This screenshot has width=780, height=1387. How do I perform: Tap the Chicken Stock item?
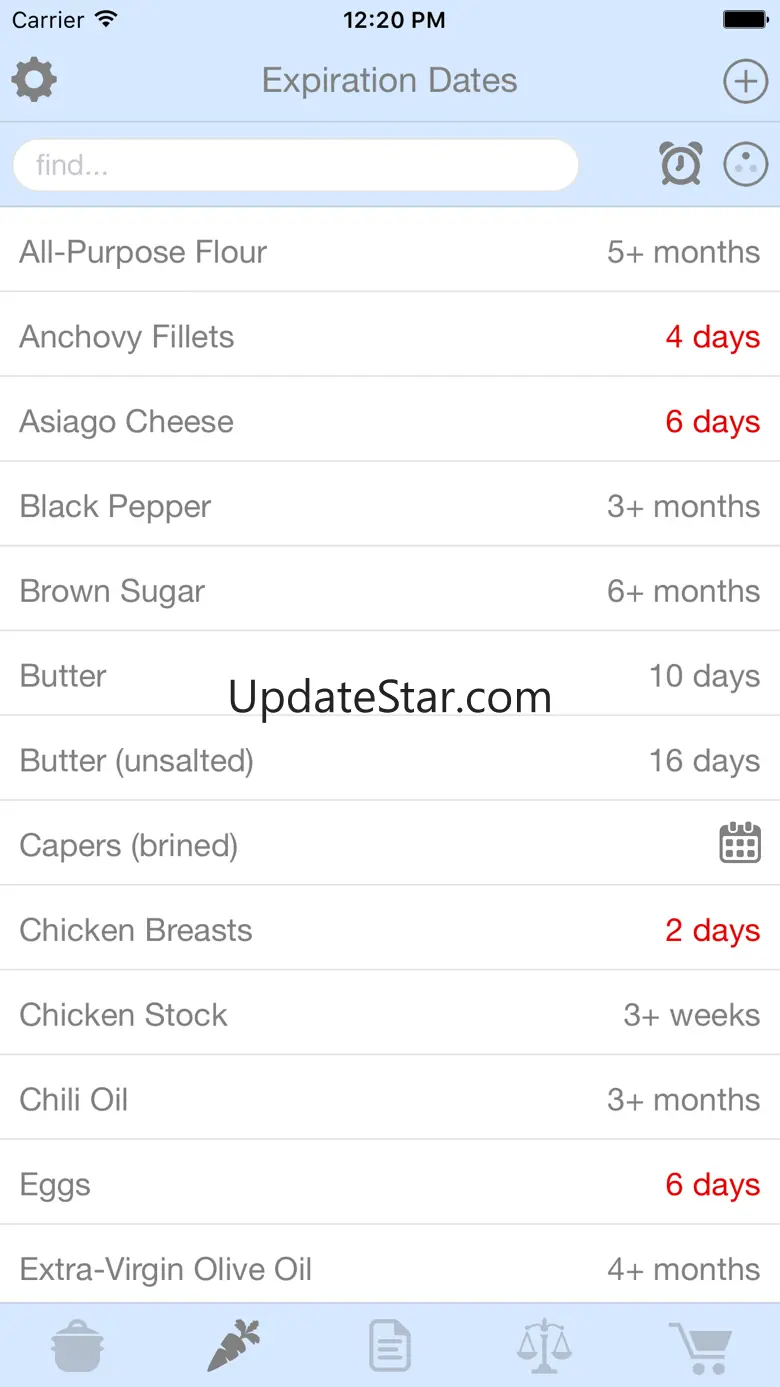(389, 1015)
